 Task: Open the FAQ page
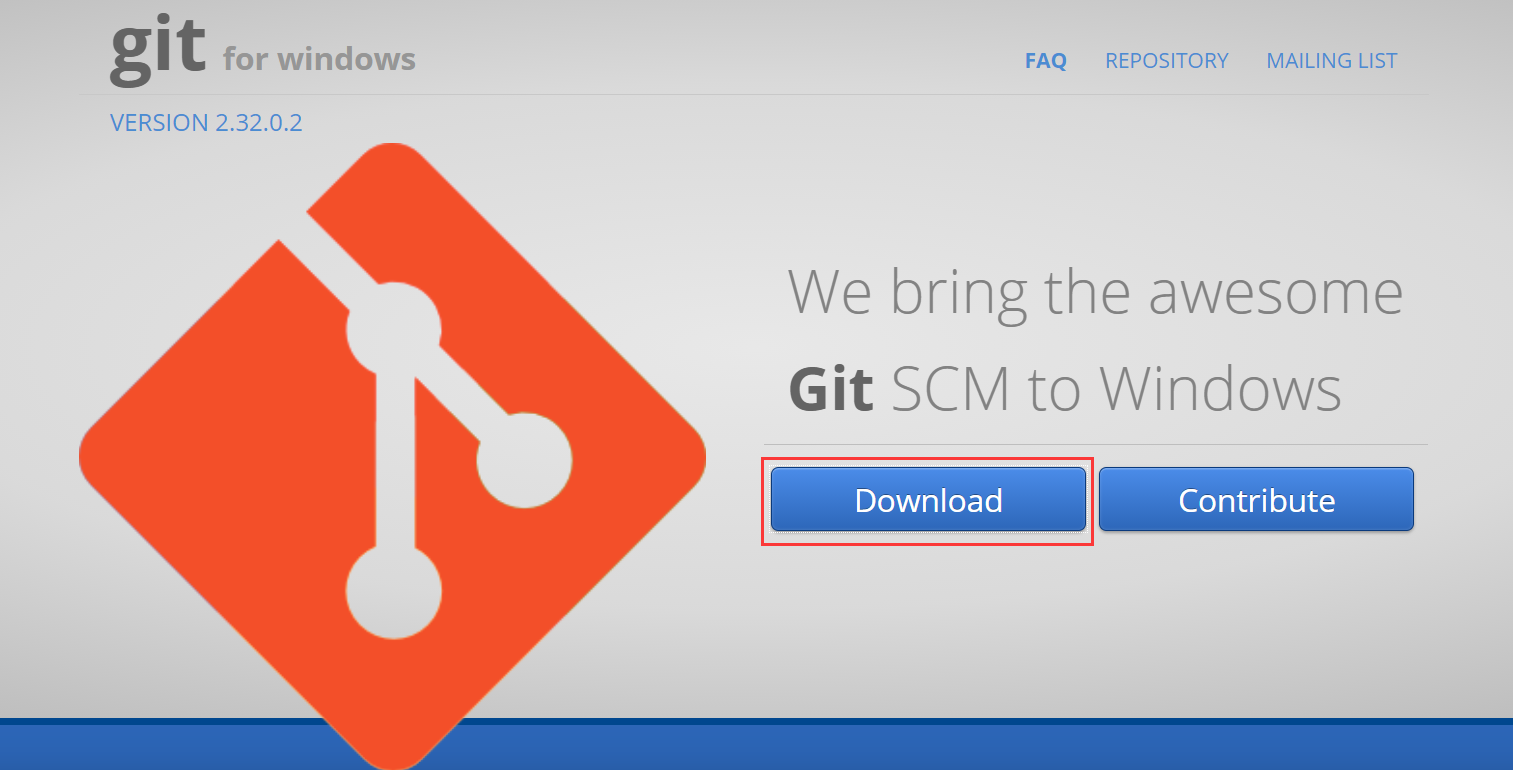click(1046, 61)
